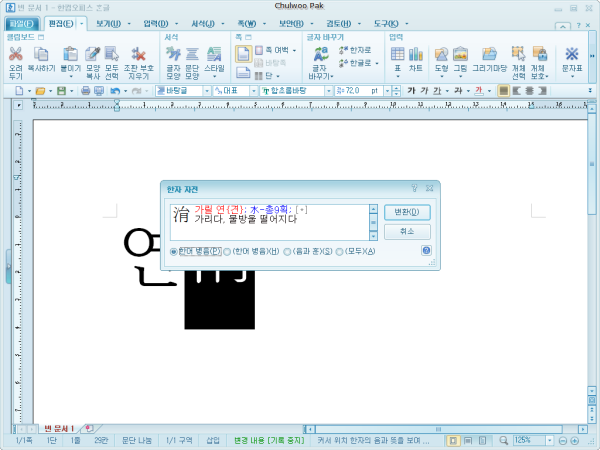
Task: Open the 대표 language dropdown
Action: tap(254, 91)
